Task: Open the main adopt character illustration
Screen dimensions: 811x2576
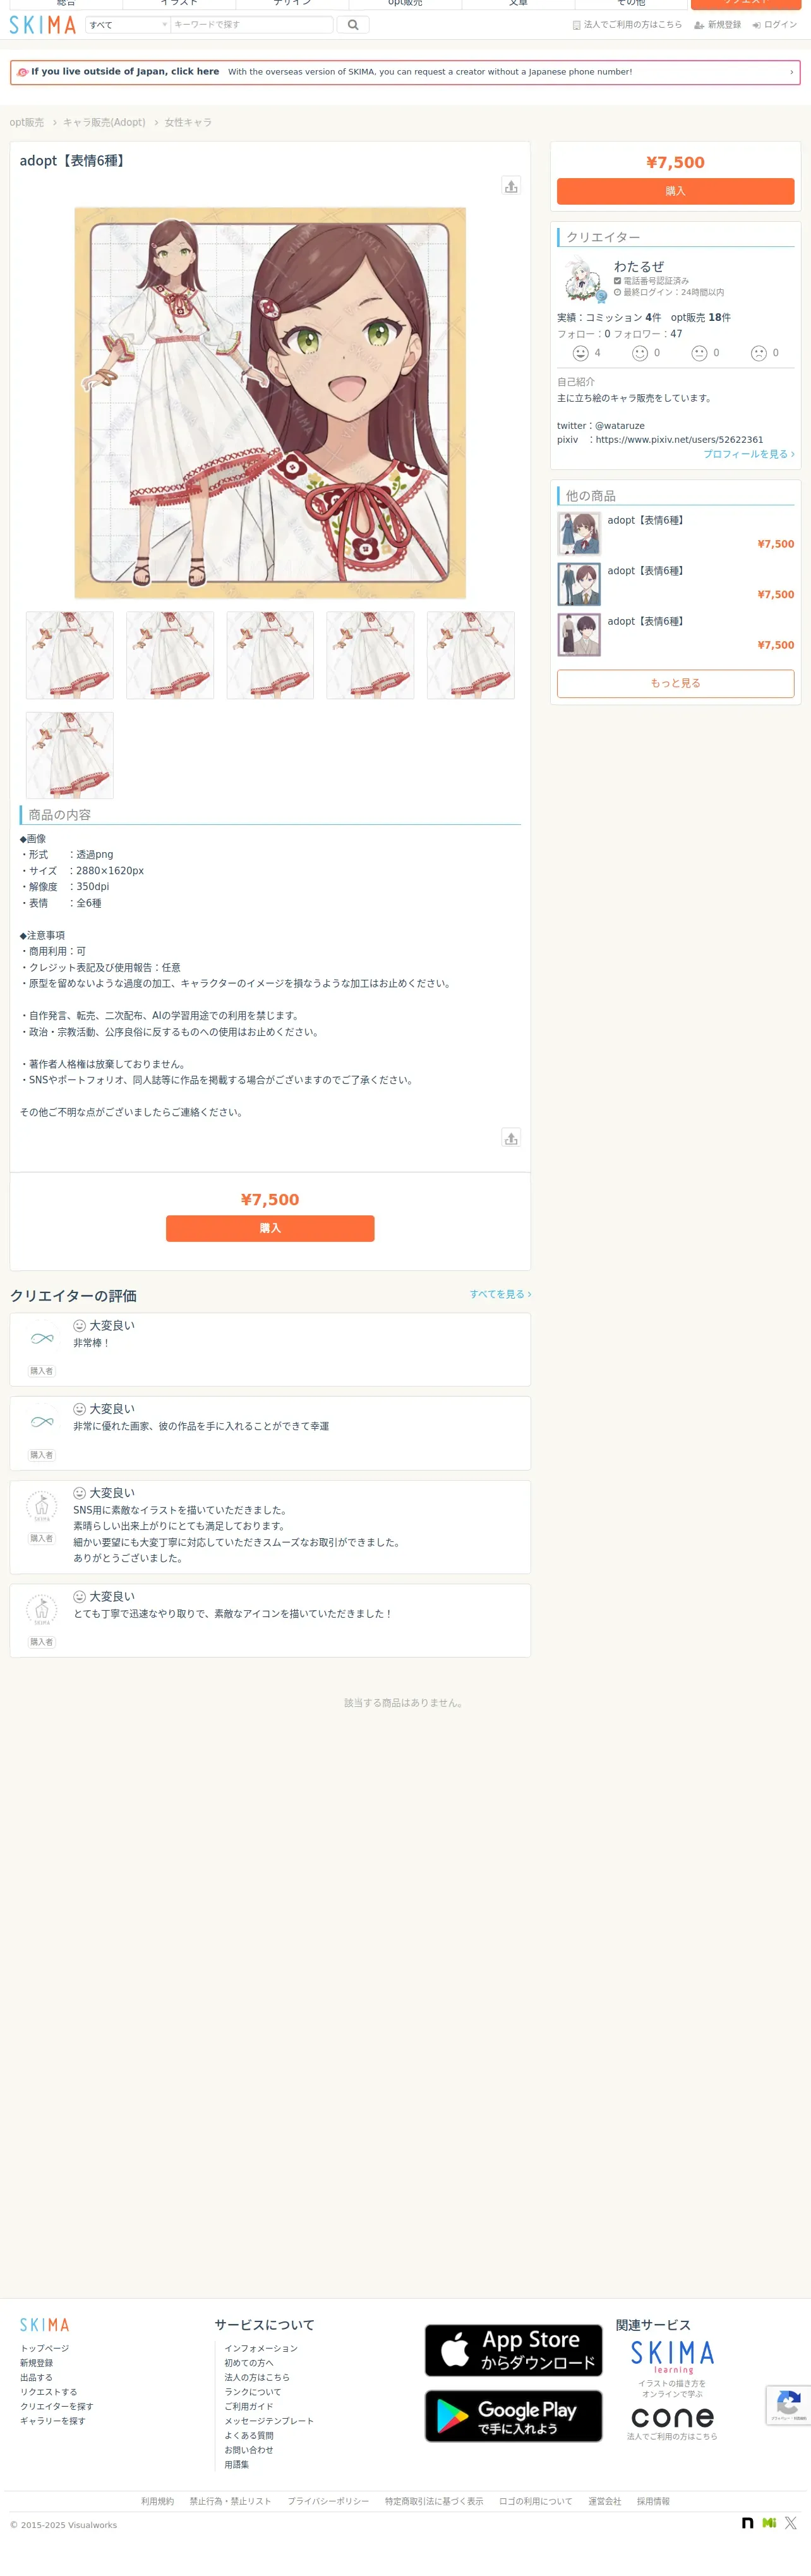Action: tap(270, 403)
